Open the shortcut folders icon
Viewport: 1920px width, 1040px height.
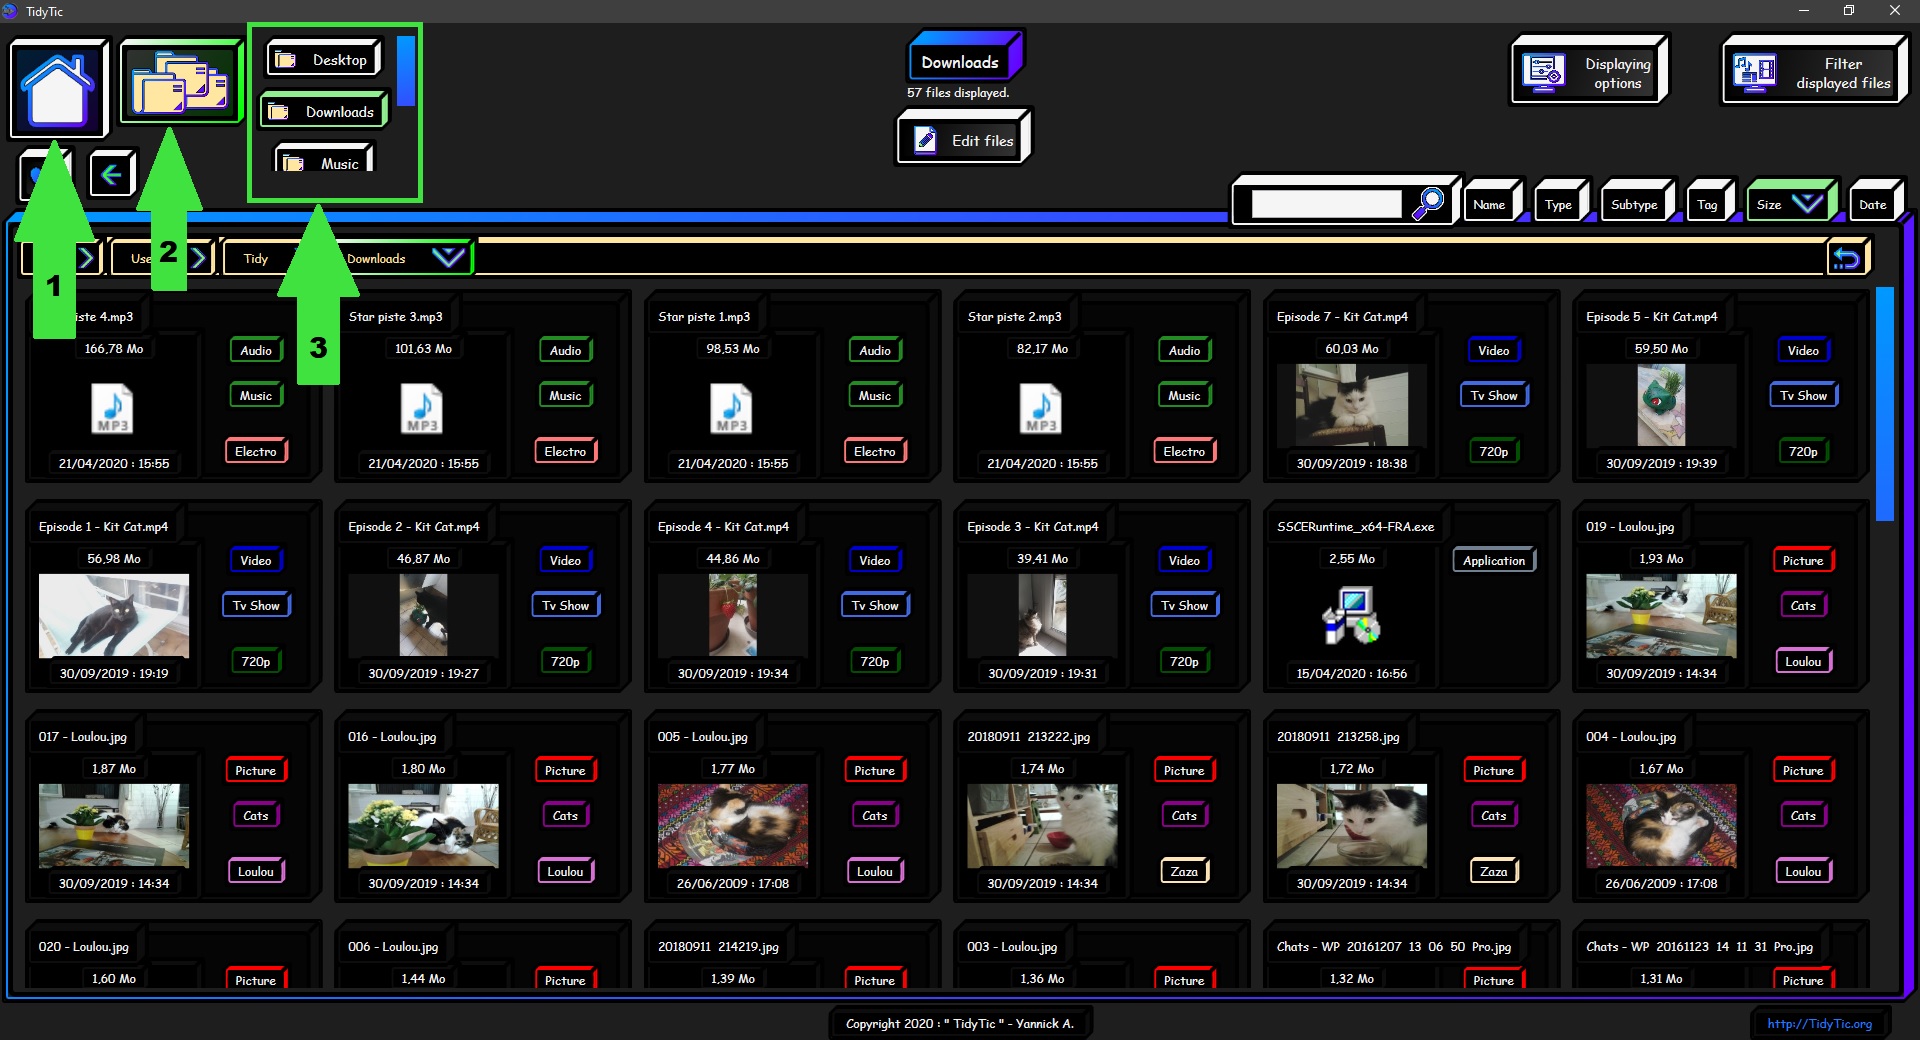(x=181, y=81)
